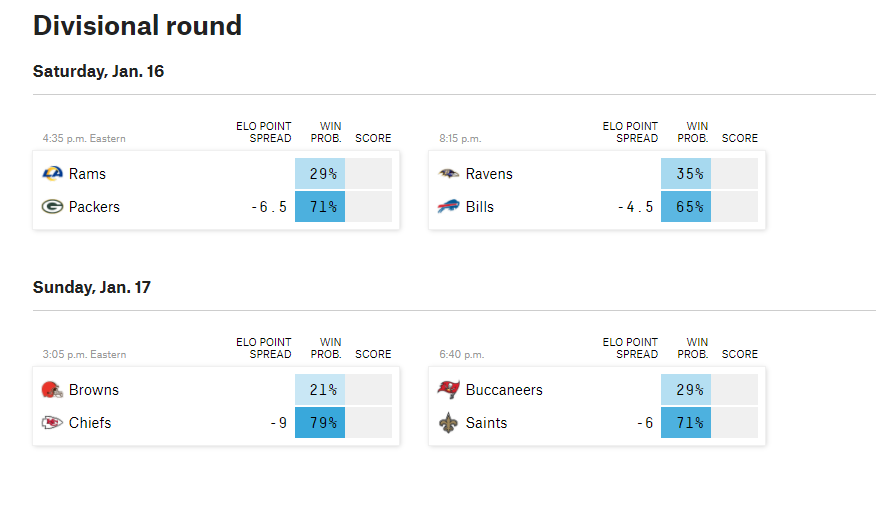Screen dimensions: 876x513
Task: Click the Browns helmet logo
Action: (53, 390)
